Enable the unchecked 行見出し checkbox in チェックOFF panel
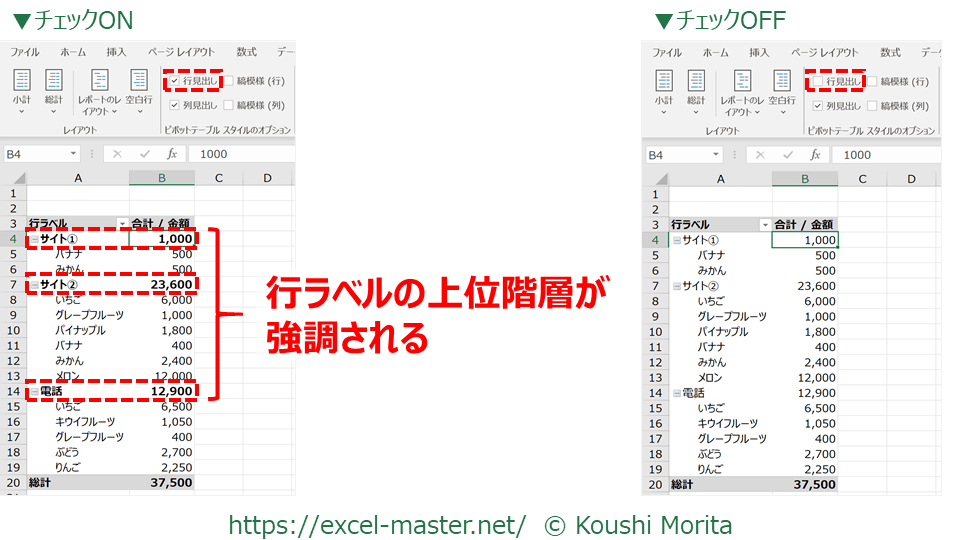The height and width of the screenshot is (540, 960). click(819, 81)
